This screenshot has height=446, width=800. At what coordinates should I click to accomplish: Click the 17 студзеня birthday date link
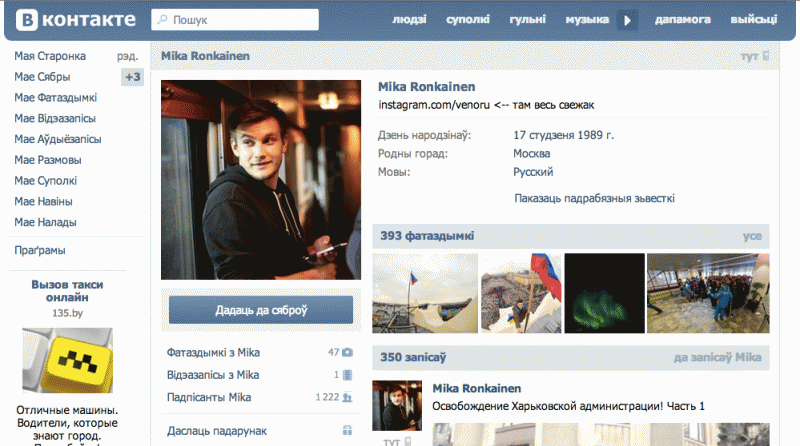point(544,135)
